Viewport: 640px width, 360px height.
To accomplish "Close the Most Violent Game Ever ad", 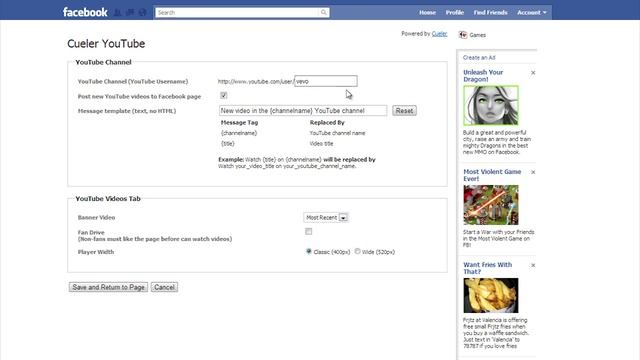I will pos(533,172).
